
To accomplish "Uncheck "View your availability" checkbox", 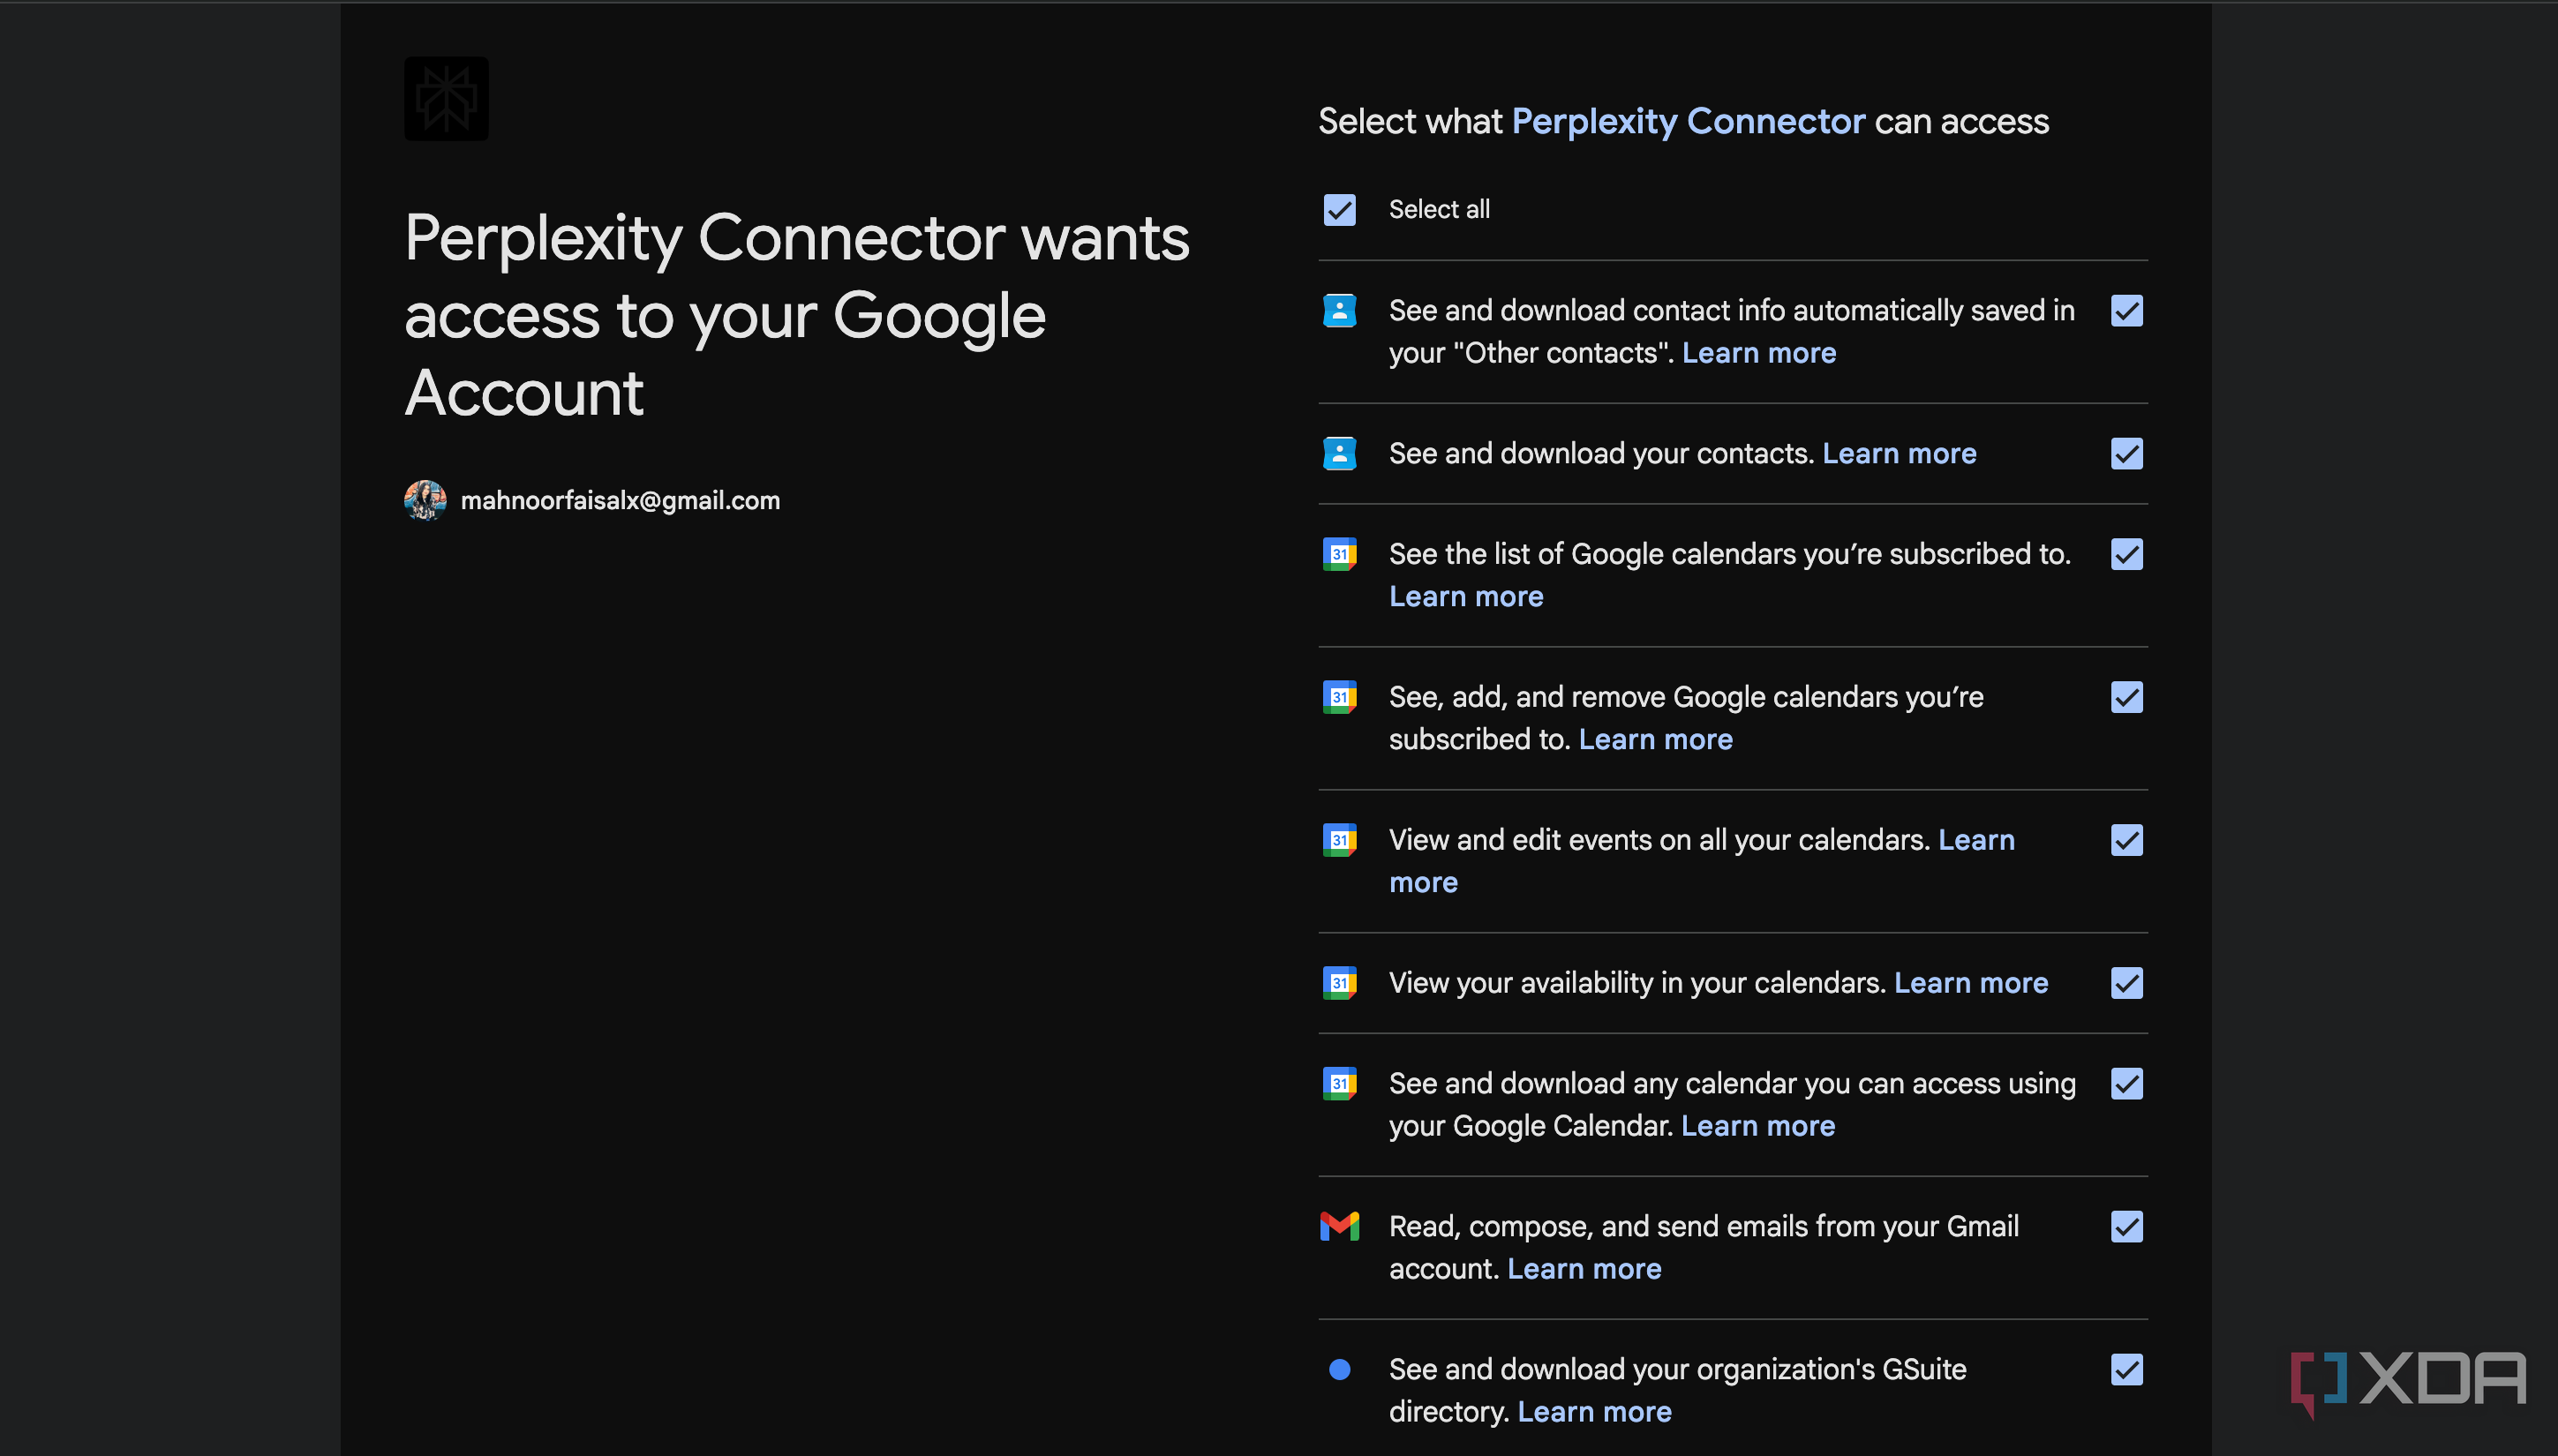I will (x=2127, y=983).
